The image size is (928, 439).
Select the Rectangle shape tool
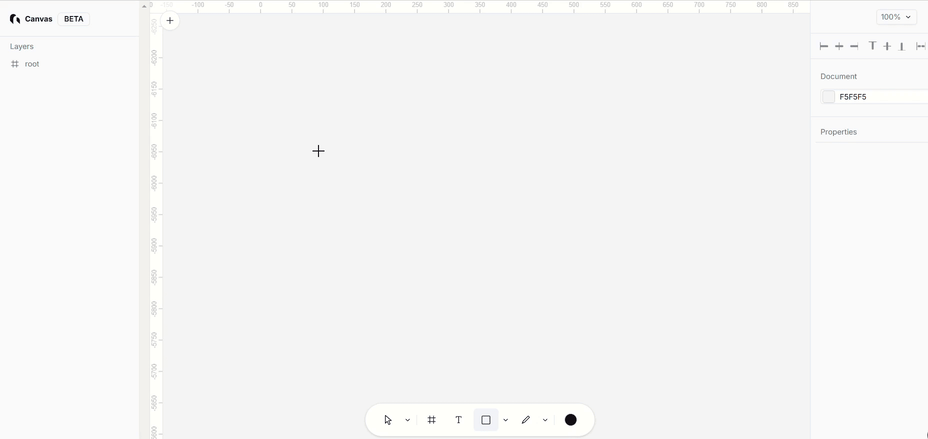pyautogui.click(x=486, y=420)
